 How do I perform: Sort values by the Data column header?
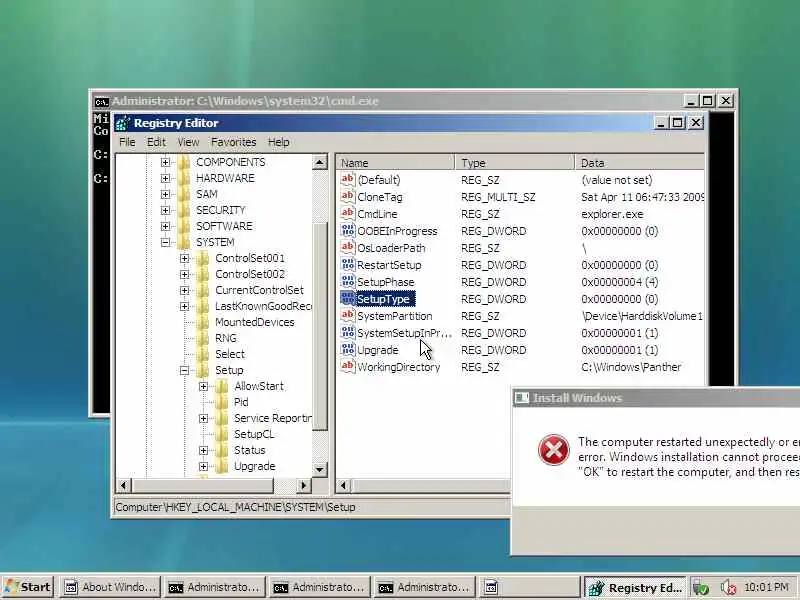coord(640,163)
